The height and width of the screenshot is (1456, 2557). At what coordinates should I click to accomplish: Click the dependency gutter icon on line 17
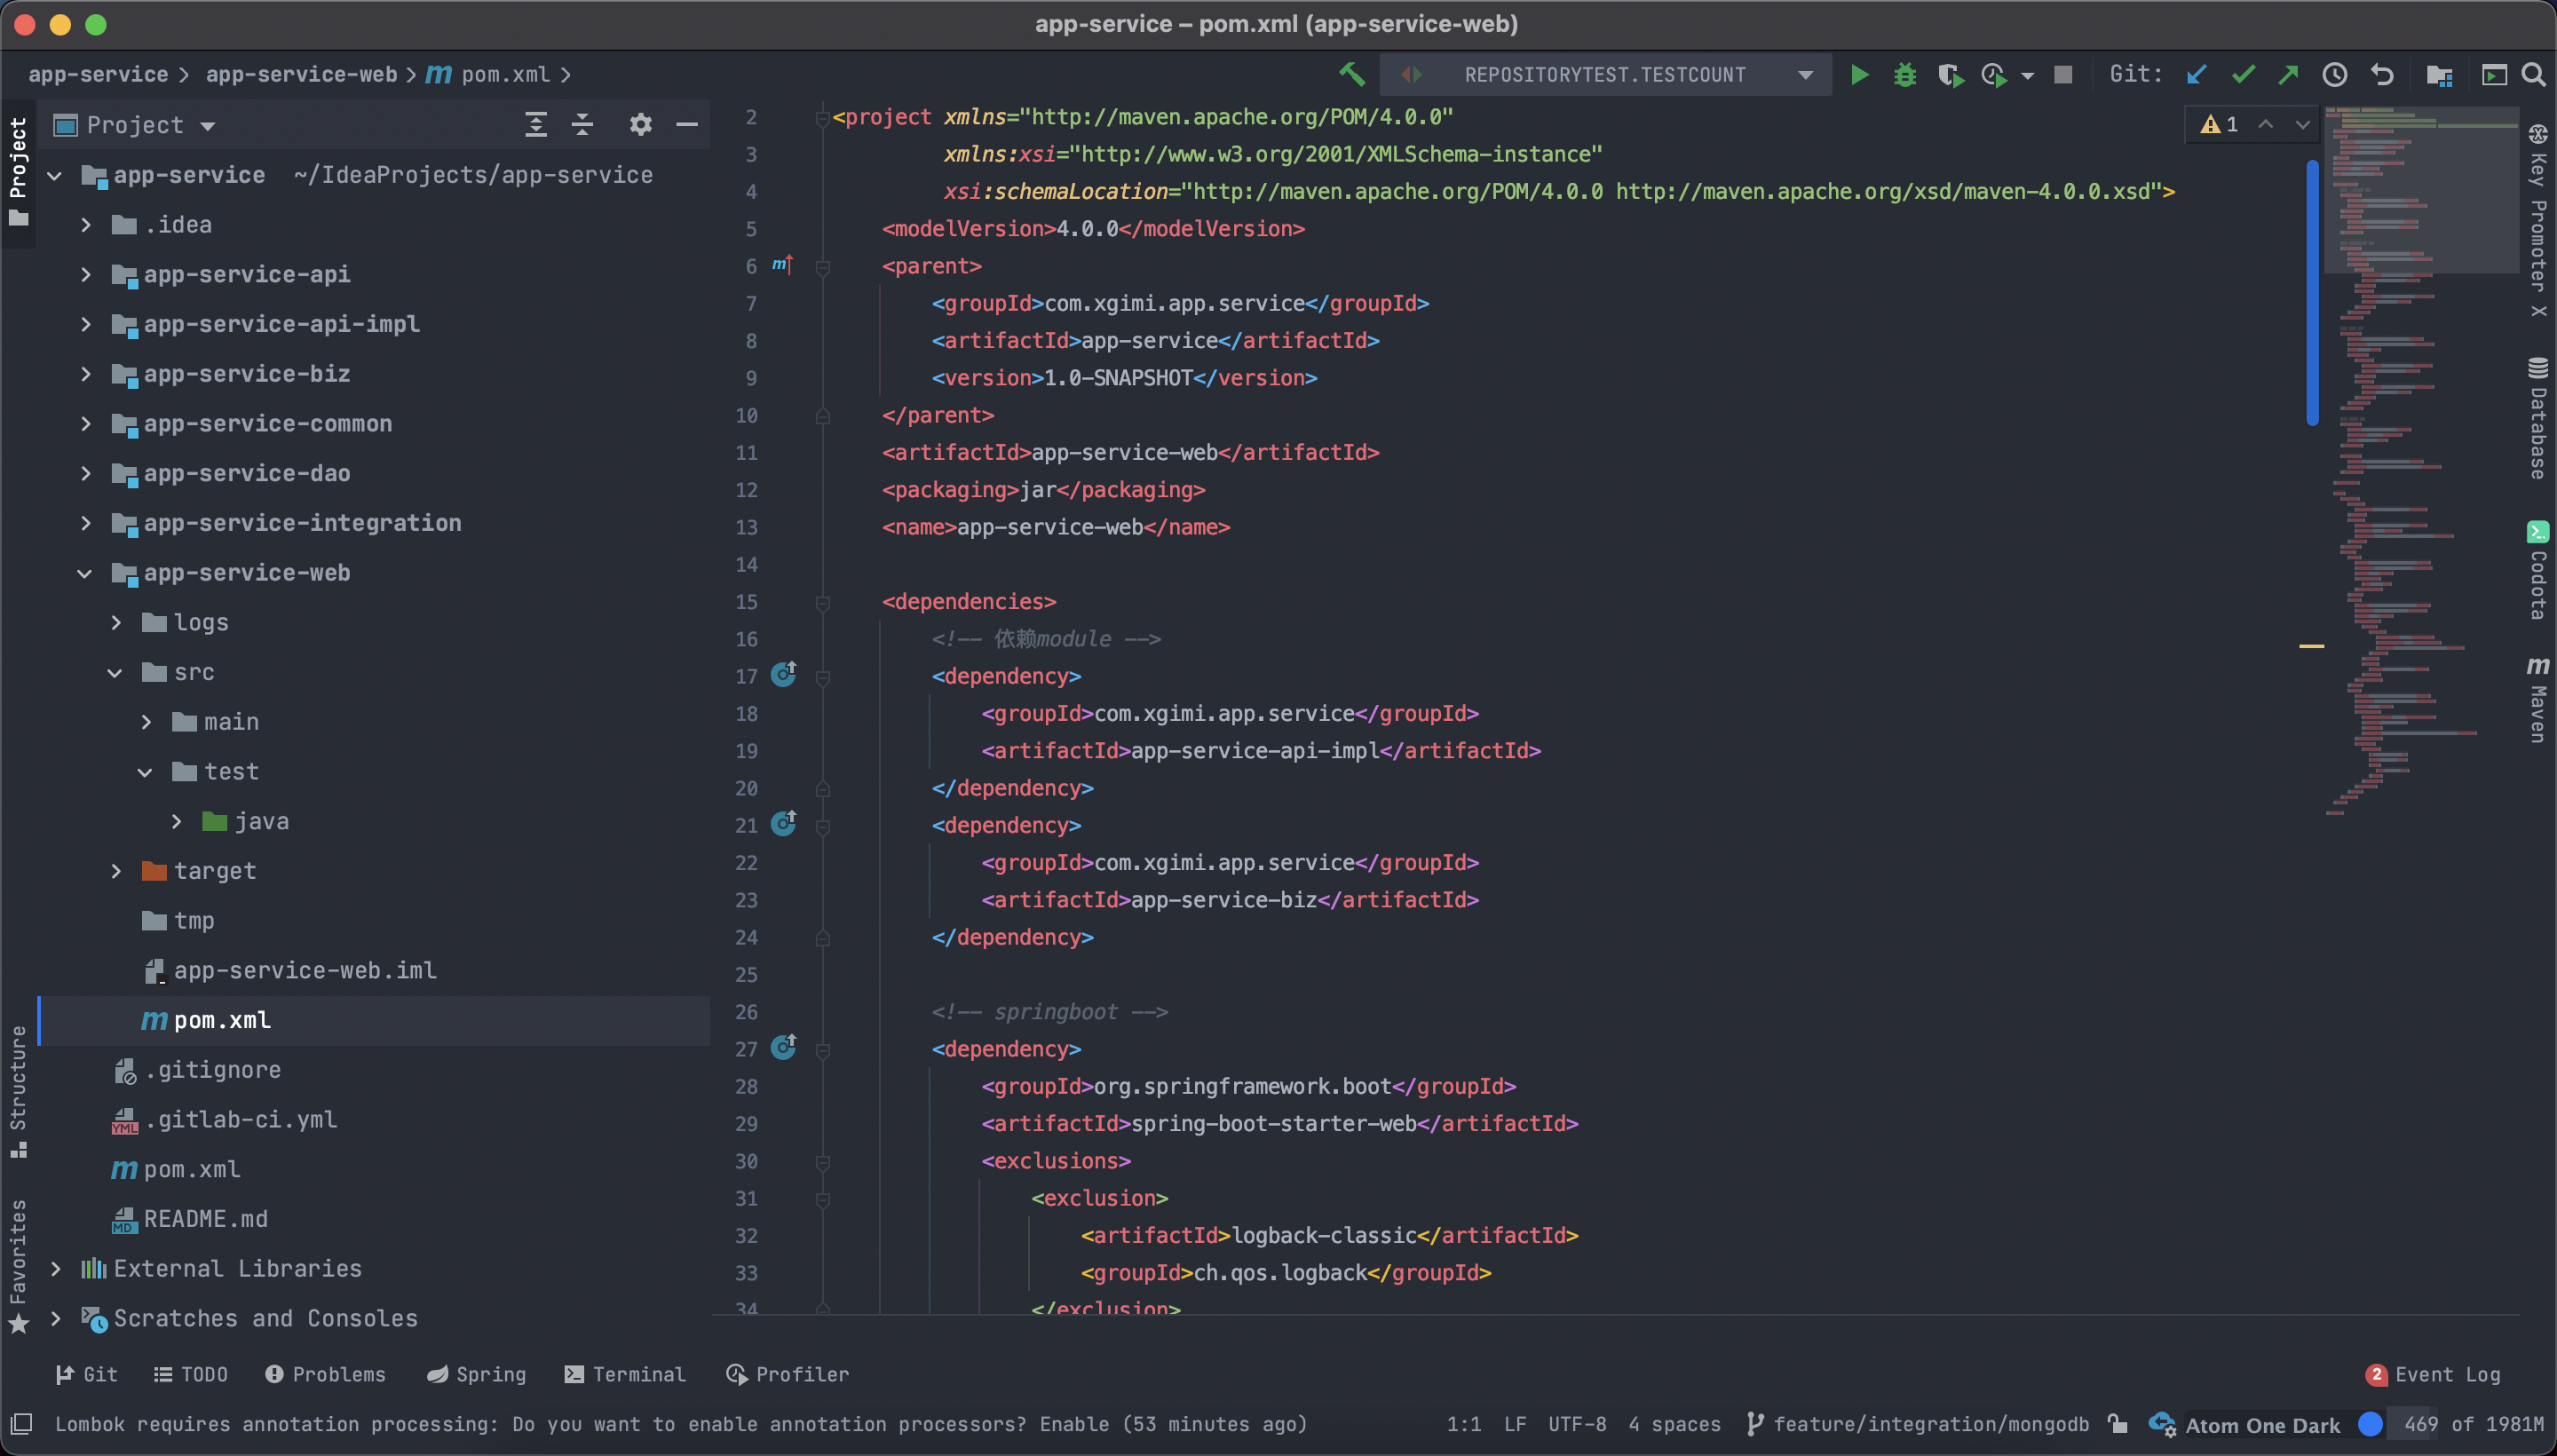(783, 675)
